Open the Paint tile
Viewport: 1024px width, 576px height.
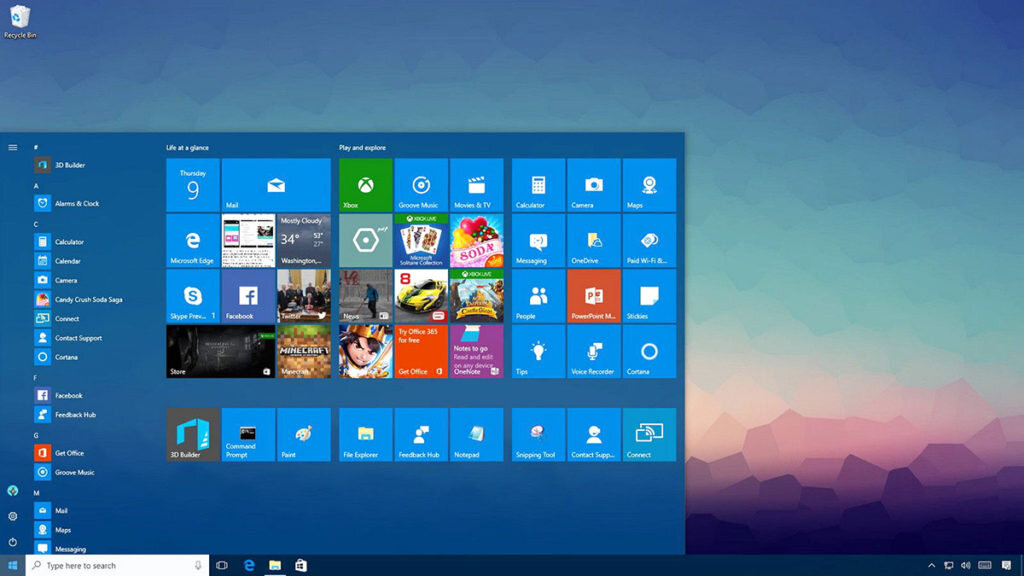pyautogui.click(x=304, y=434)
